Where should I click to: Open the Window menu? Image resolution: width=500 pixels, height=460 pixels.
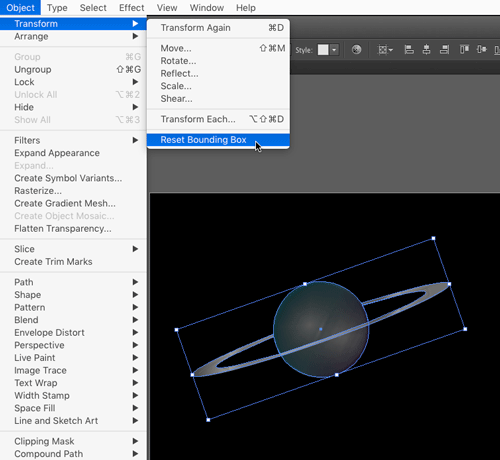coord(207,7)
